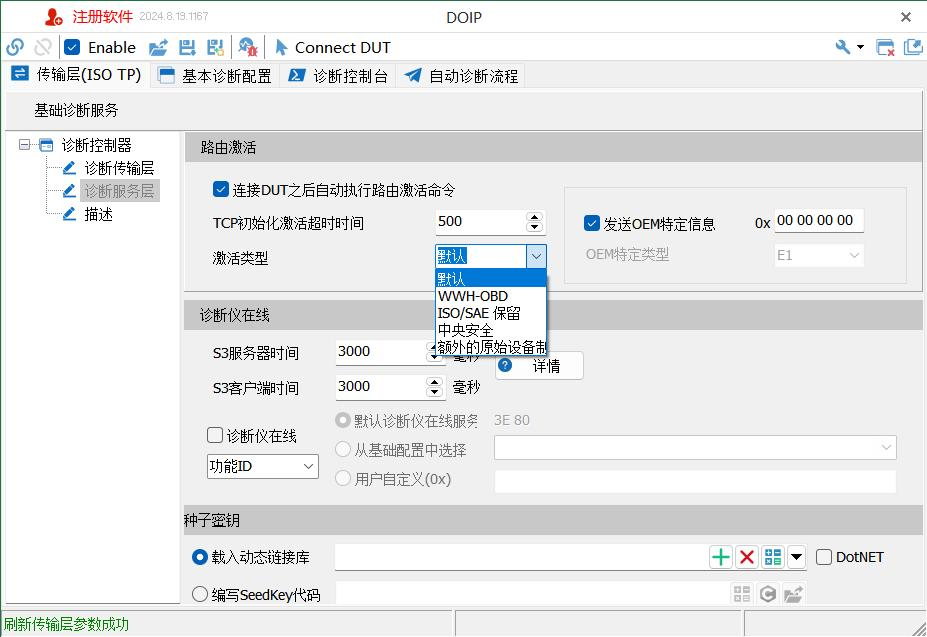Image resolution: width=927 pixels, height=637 pixels.
Task: Click the link/connect chain icon in toolbar
Action: 15,47
